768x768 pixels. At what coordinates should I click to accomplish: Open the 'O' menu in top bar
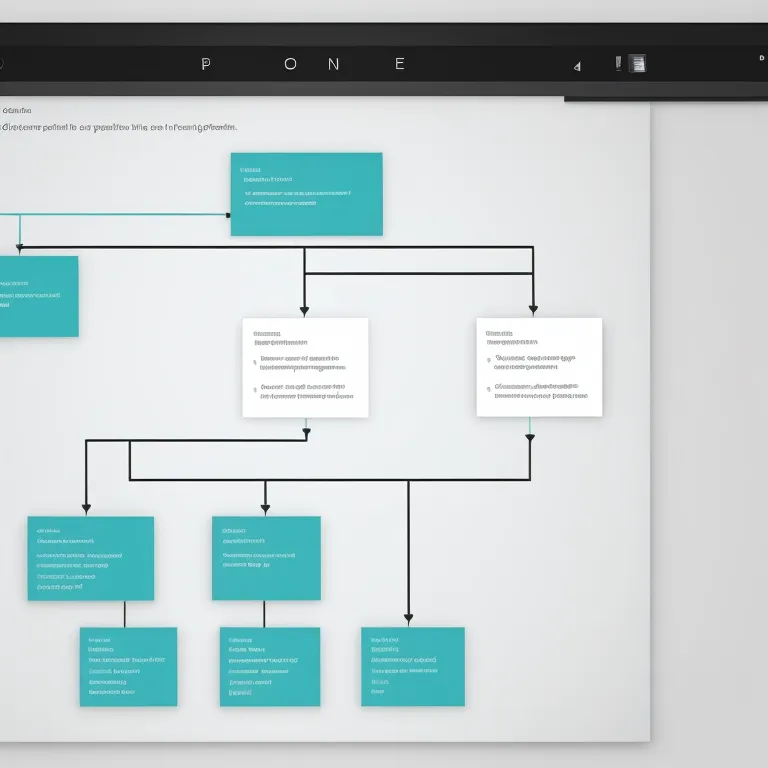pos(290,64)
